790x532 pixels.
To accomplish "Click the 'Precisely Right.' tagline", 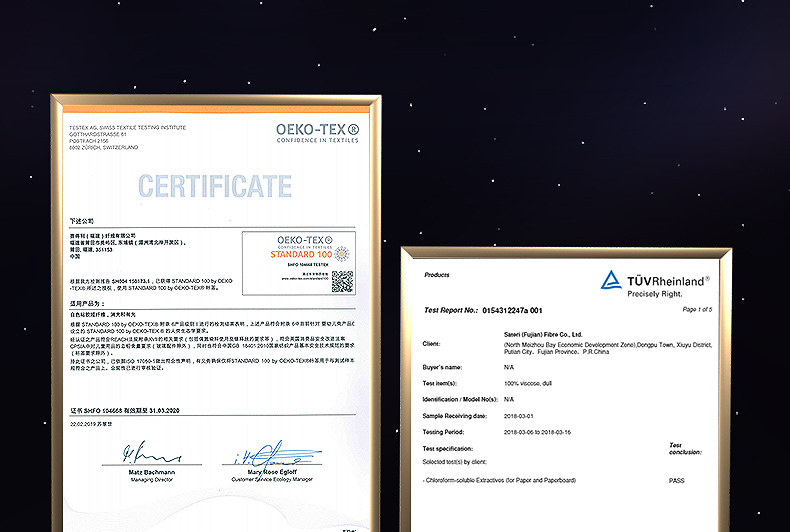I will [x=657, y=294].
